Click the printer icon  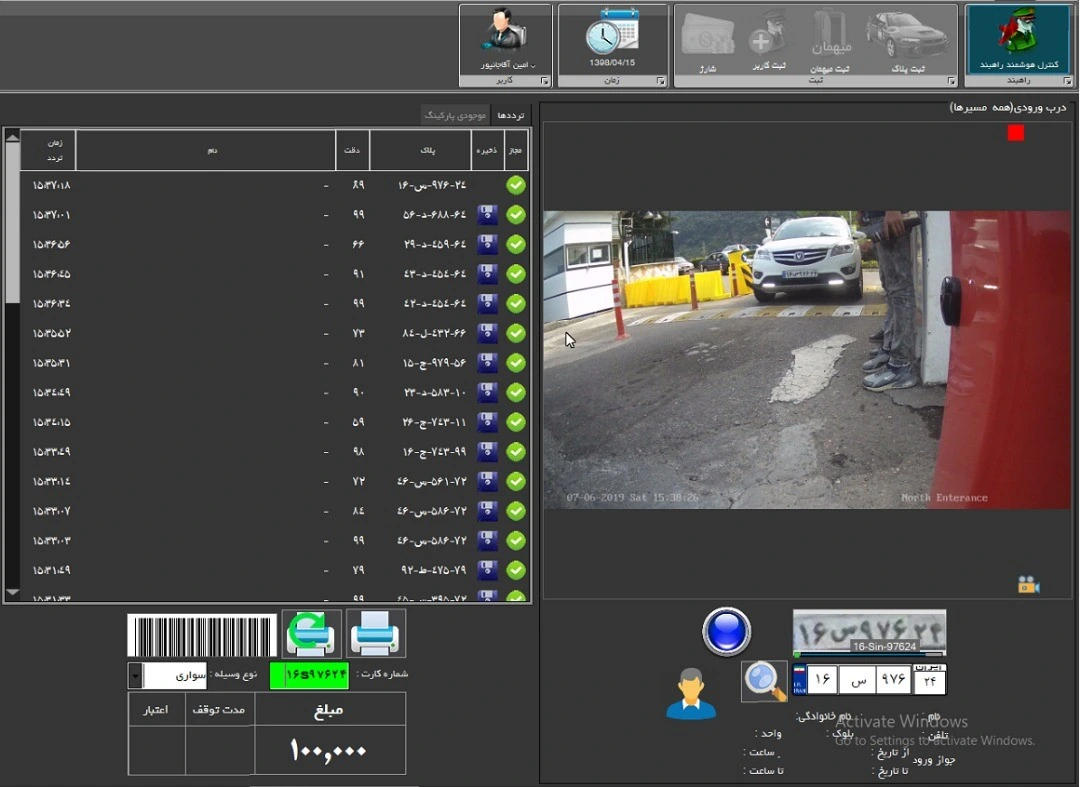click(376, 633)
